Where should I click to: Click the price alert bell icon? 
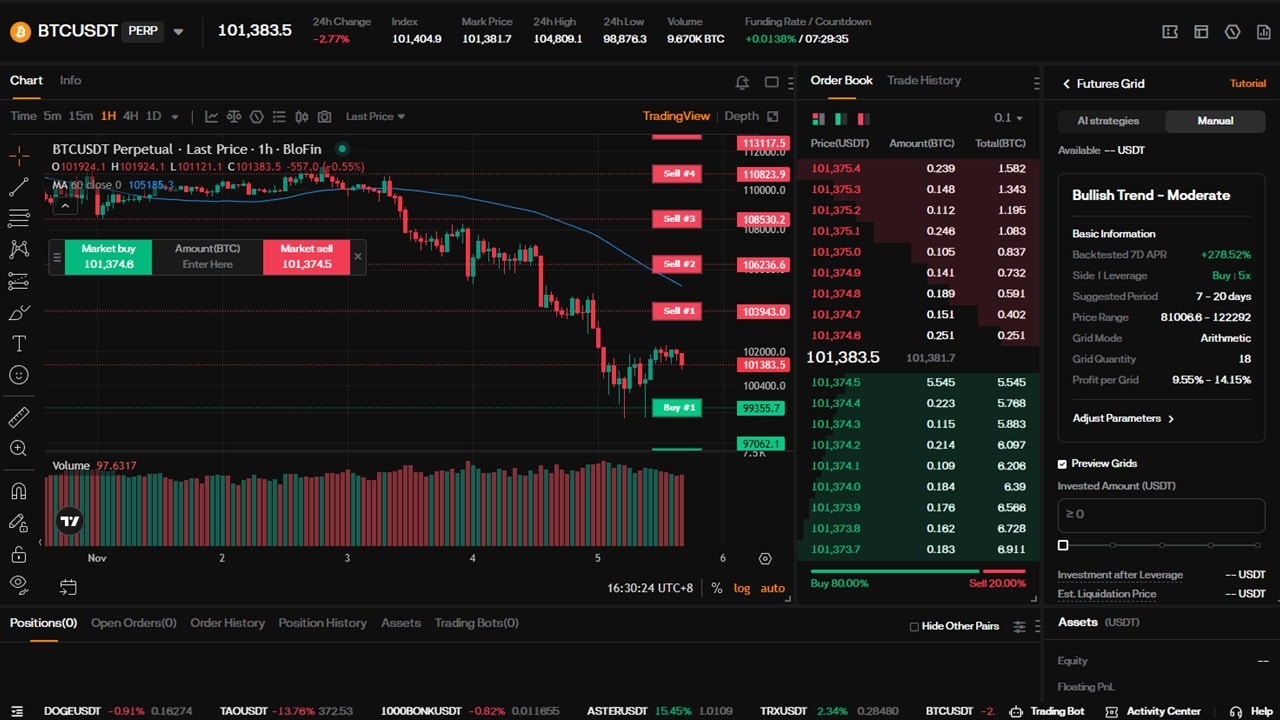pyautogui.click(x=742, y=83)
